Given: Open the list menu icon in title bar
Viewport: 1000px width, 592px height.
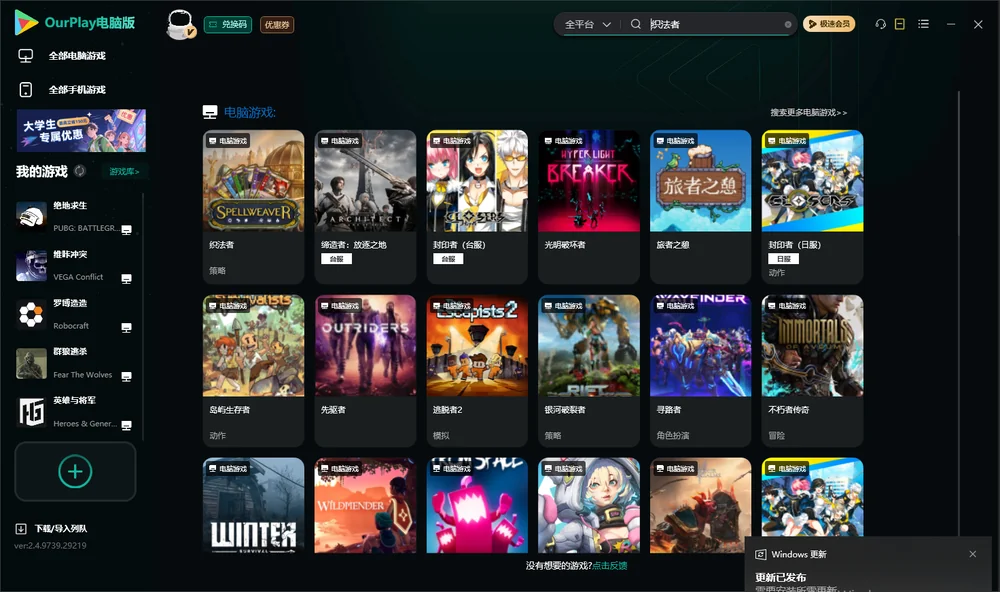Looking at the screenshot, I should tap(923, 24).
